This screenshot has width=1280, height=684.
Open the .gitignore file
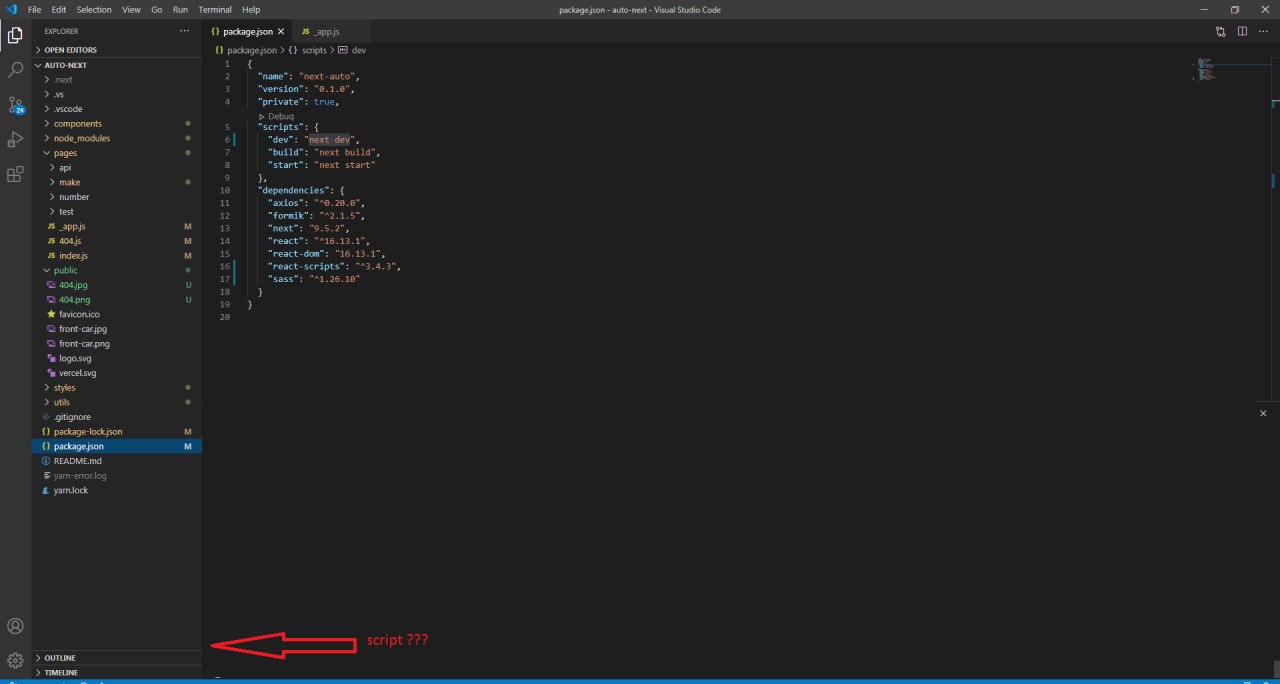click(117, 417)
